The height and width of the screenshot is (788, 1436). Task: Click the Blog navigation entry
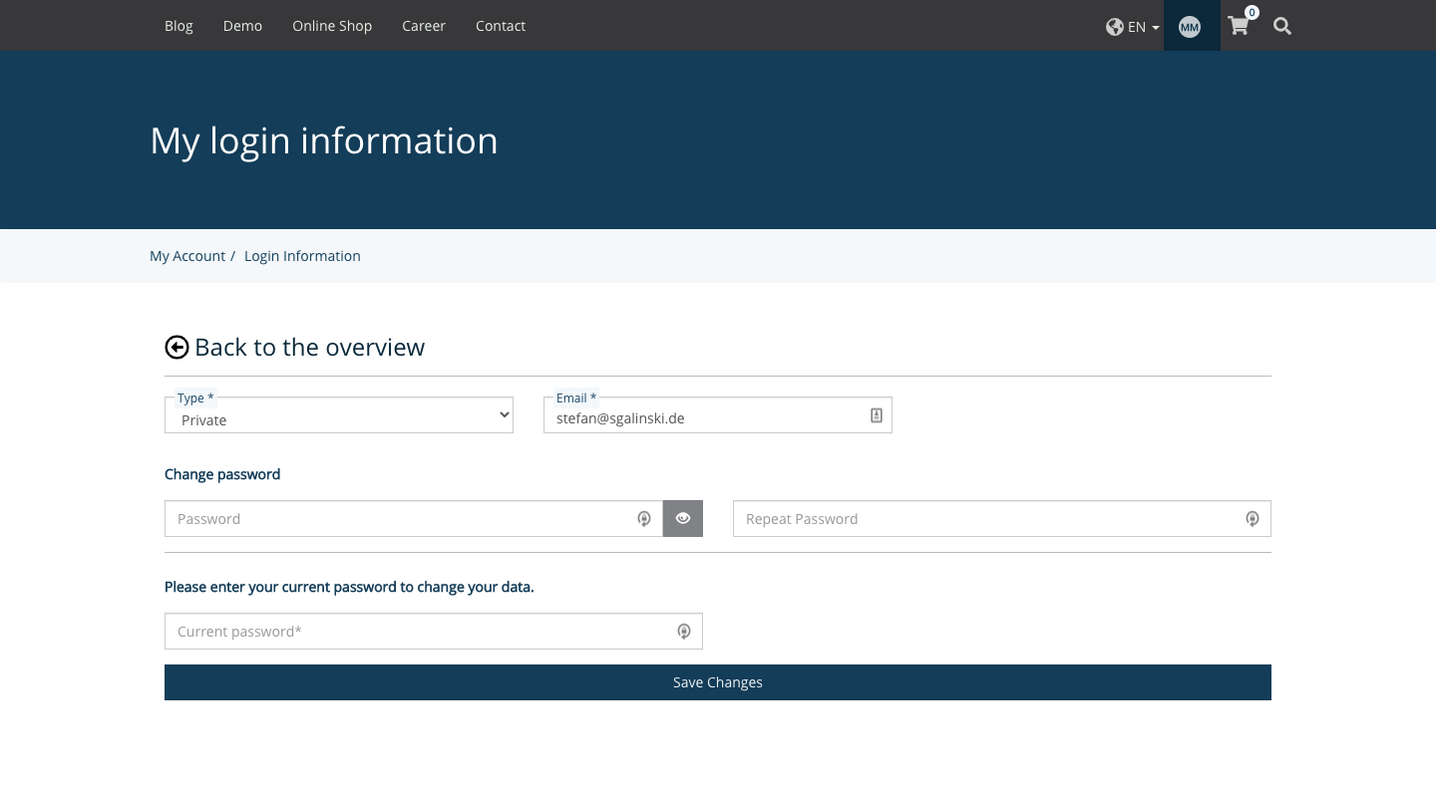(x=178, y=26)
